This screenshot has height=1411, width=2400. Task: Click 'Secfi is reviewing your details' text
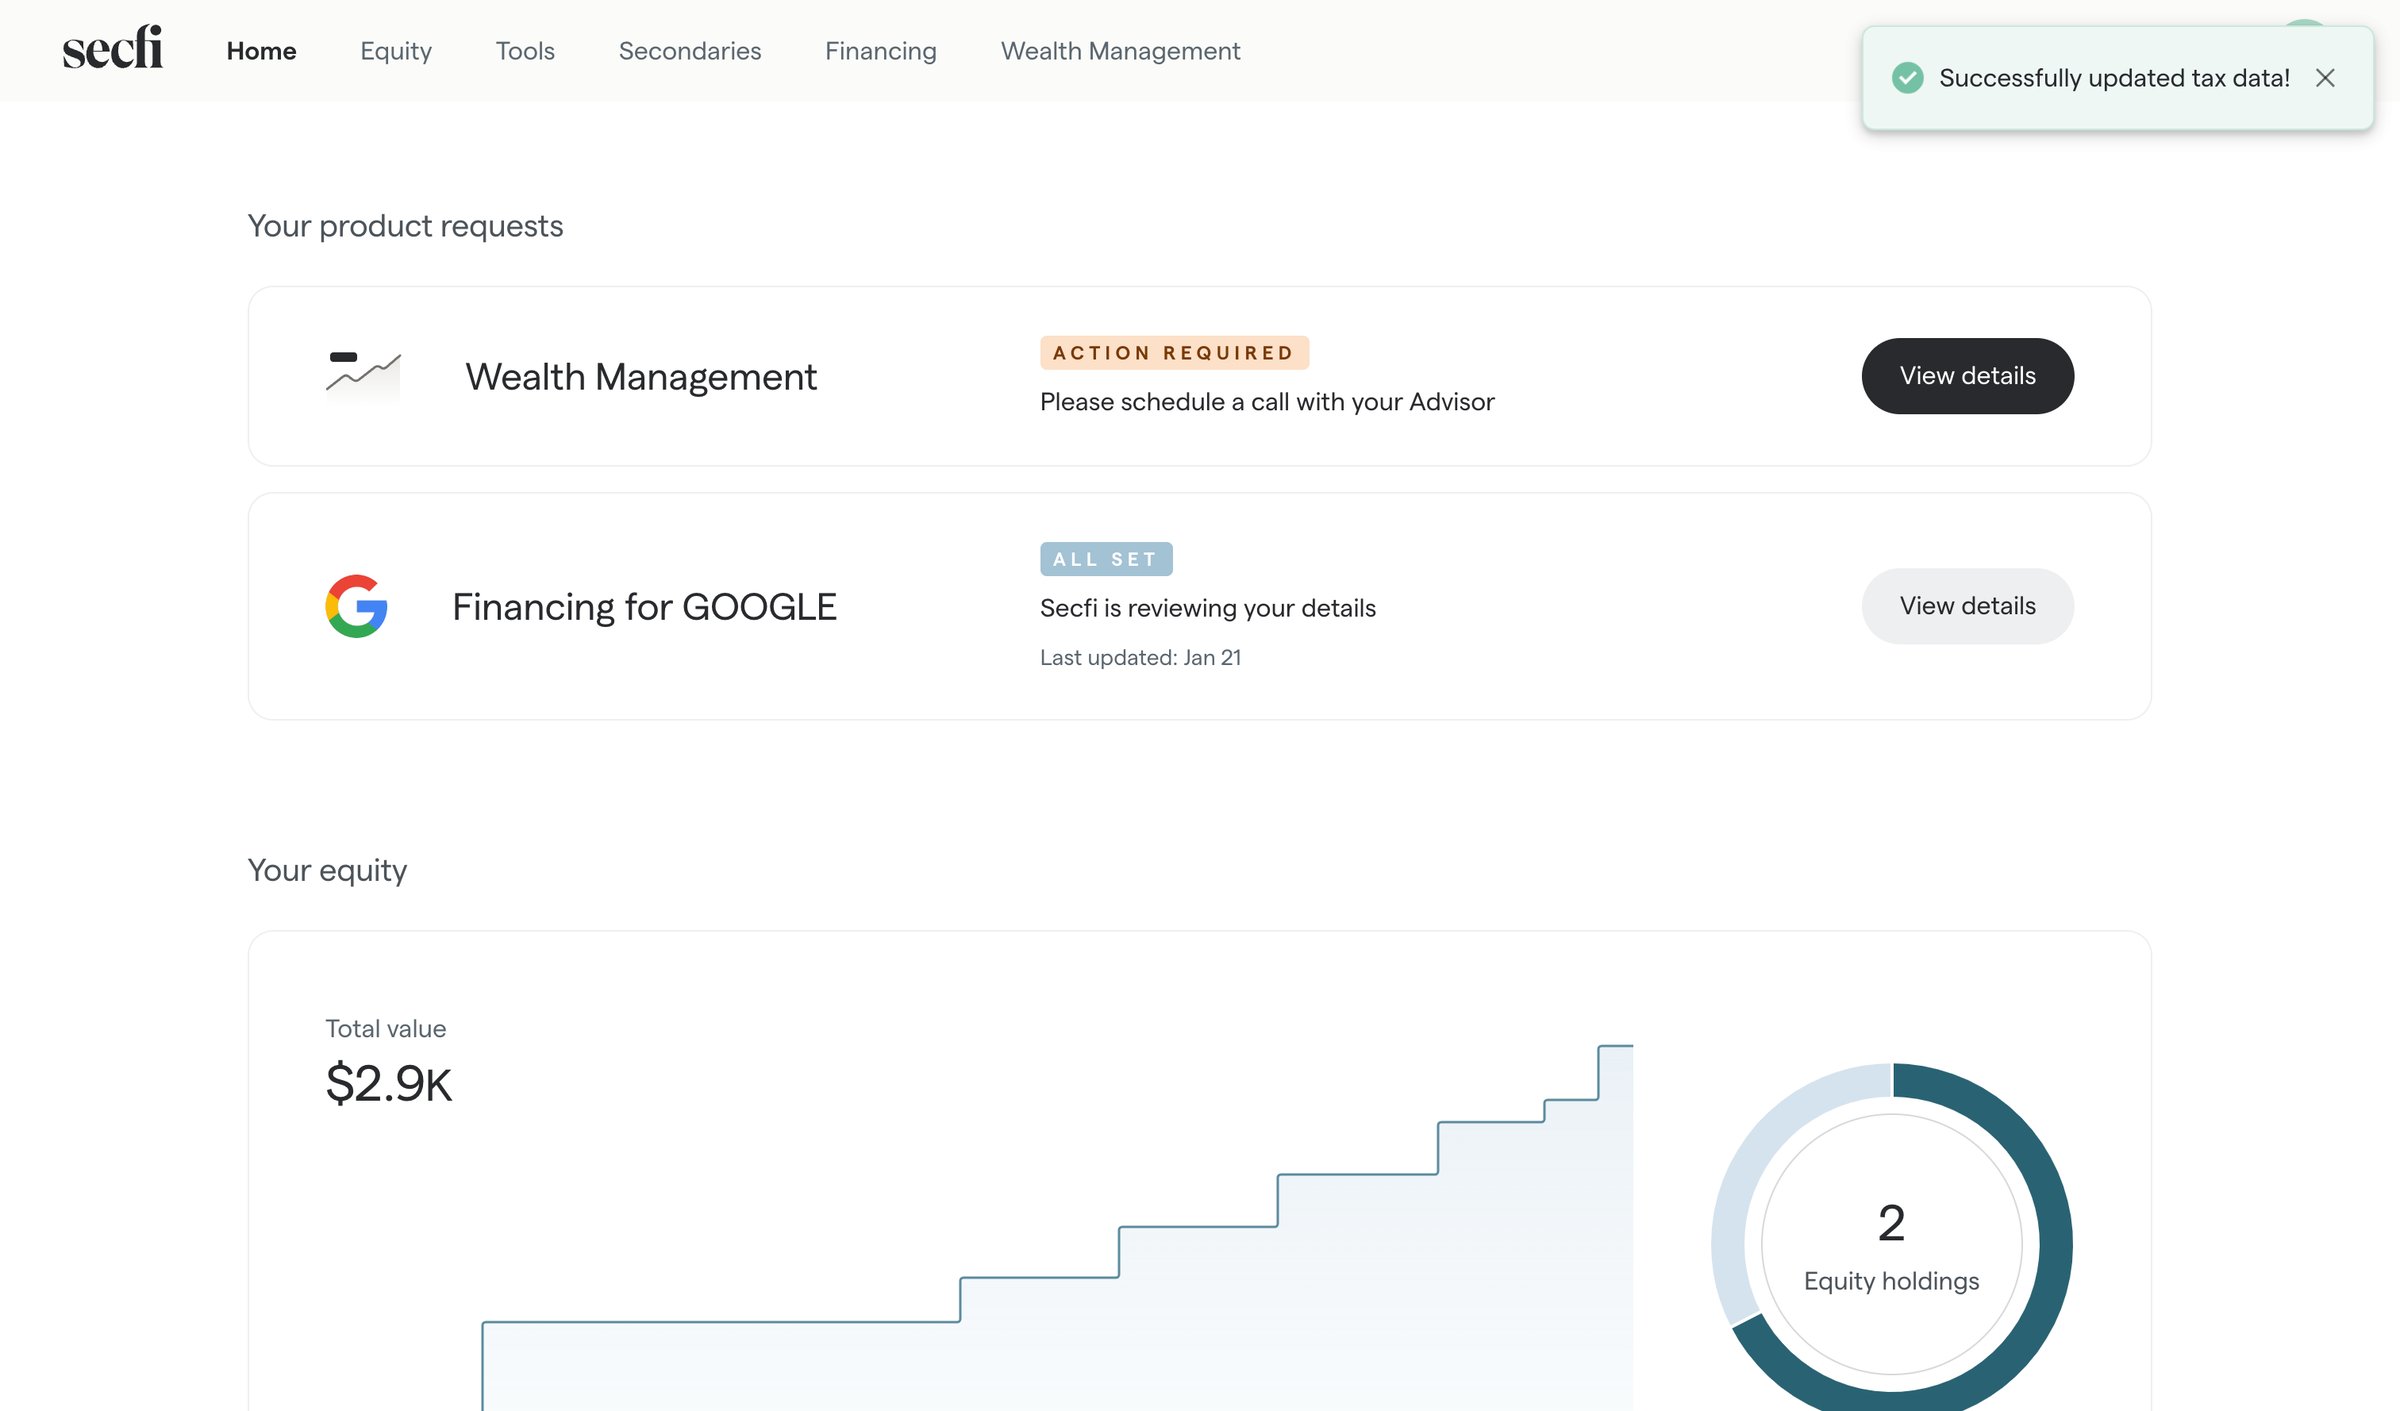click(x=1208, y=608)
